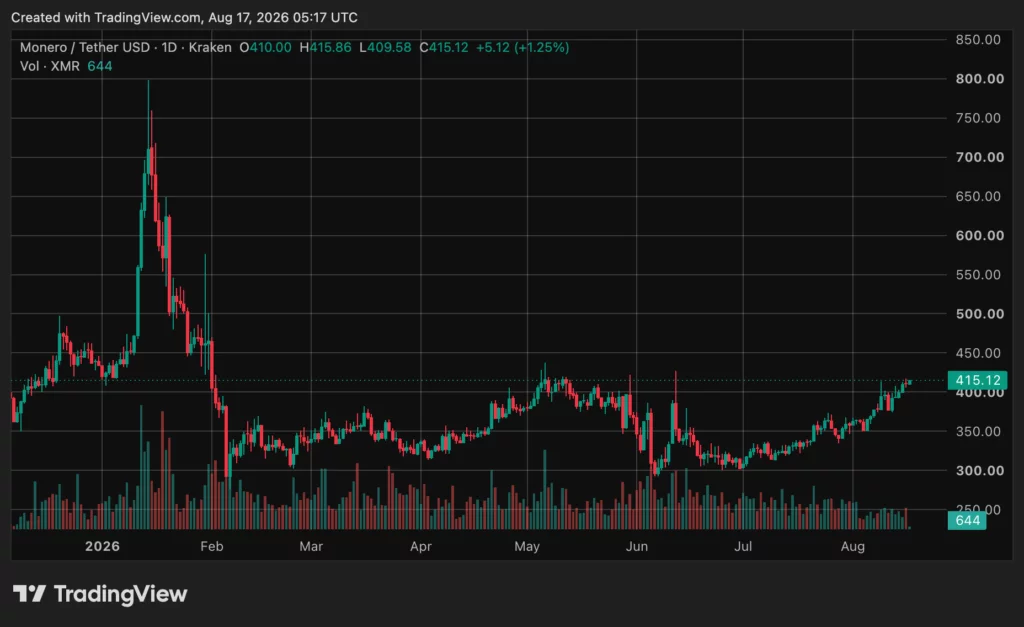Click the change value +5.12 (+1.25%)
The width and height of the screenshot is (1024, 627).
click(522, 48)
